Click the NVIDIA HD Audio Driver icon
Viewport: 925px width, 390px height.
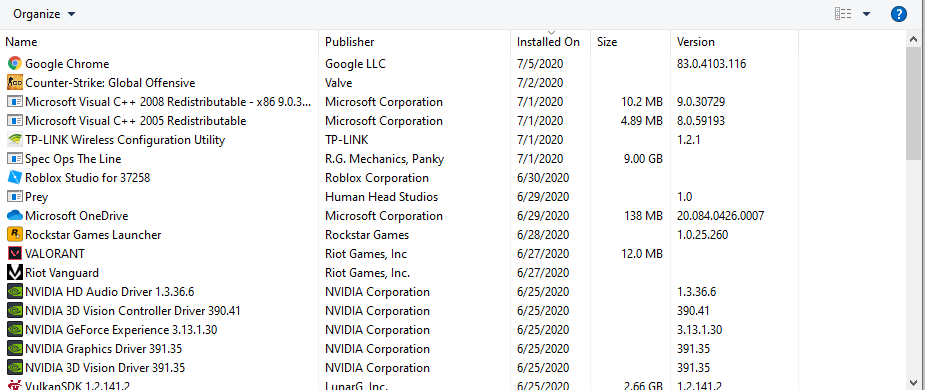tap(15, 291)
